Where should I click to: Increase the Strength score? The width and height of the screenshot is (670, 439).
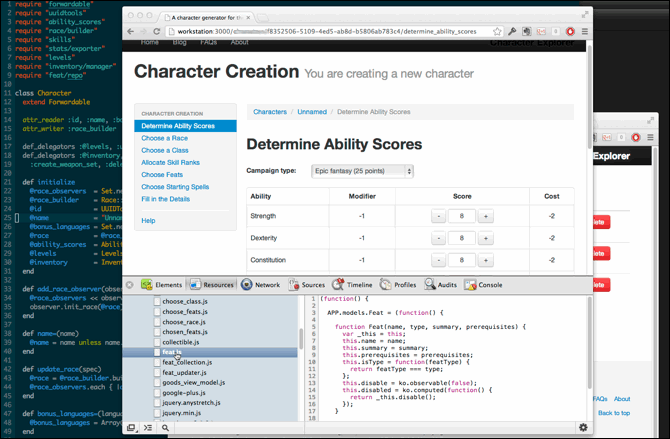(485, 216)
